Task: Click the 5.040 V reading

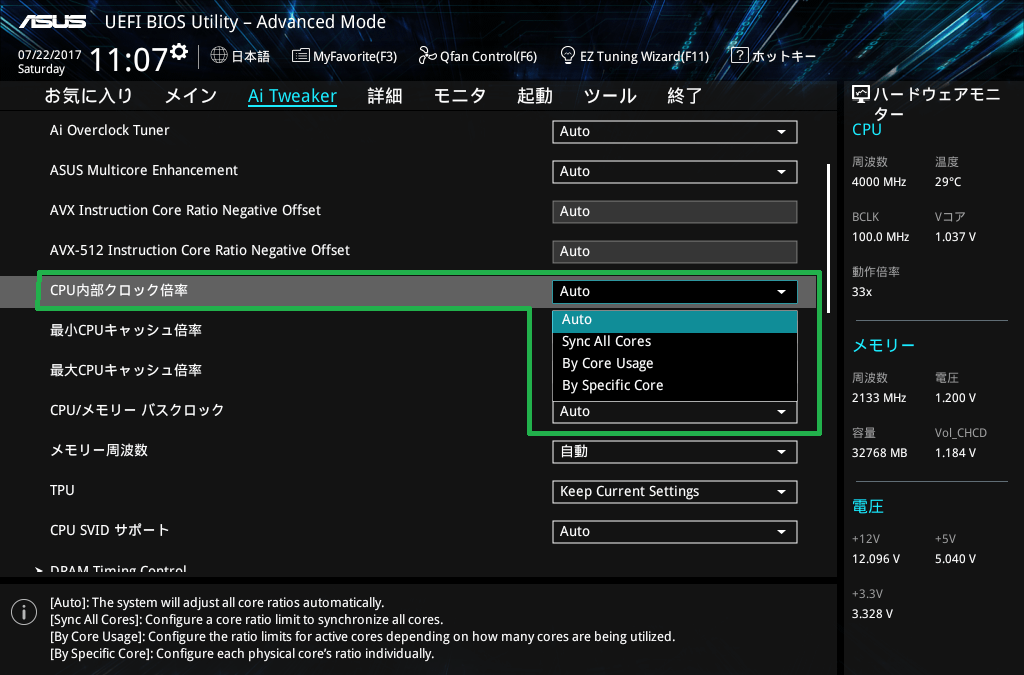Action: point(955,559)
